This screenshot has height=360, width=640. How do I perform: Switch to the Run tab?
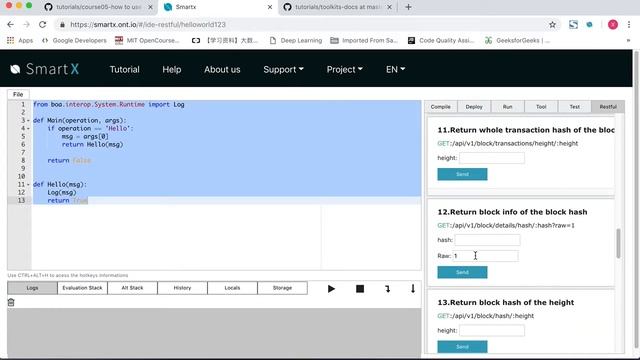507,107
